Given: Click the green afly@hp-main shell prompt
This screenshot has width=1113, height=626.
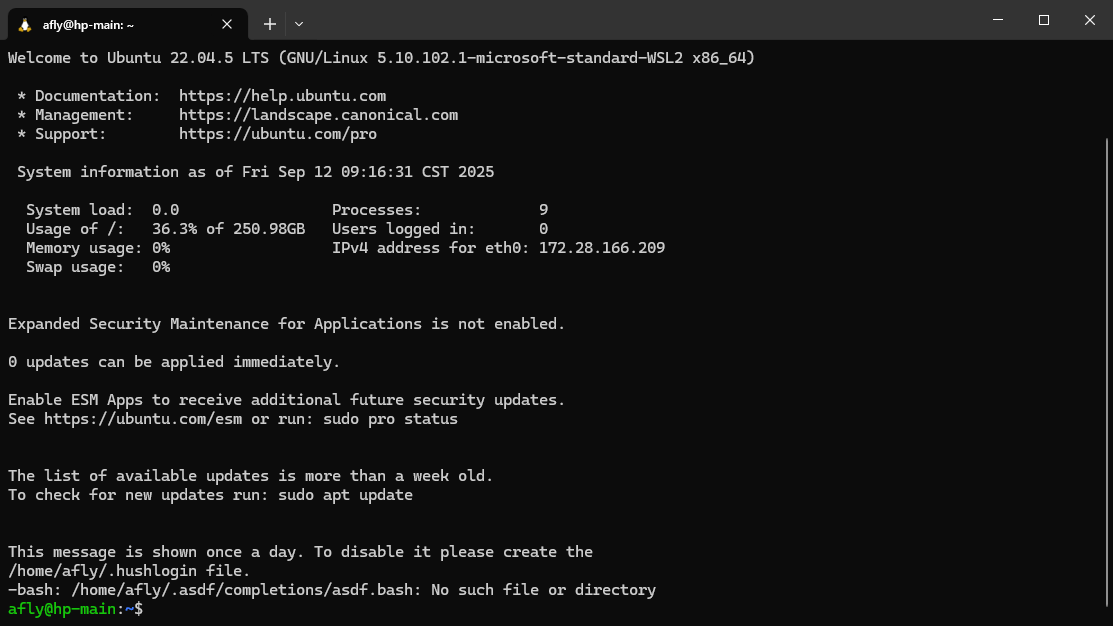Looking at the screenshot, I should coord(75,610).
